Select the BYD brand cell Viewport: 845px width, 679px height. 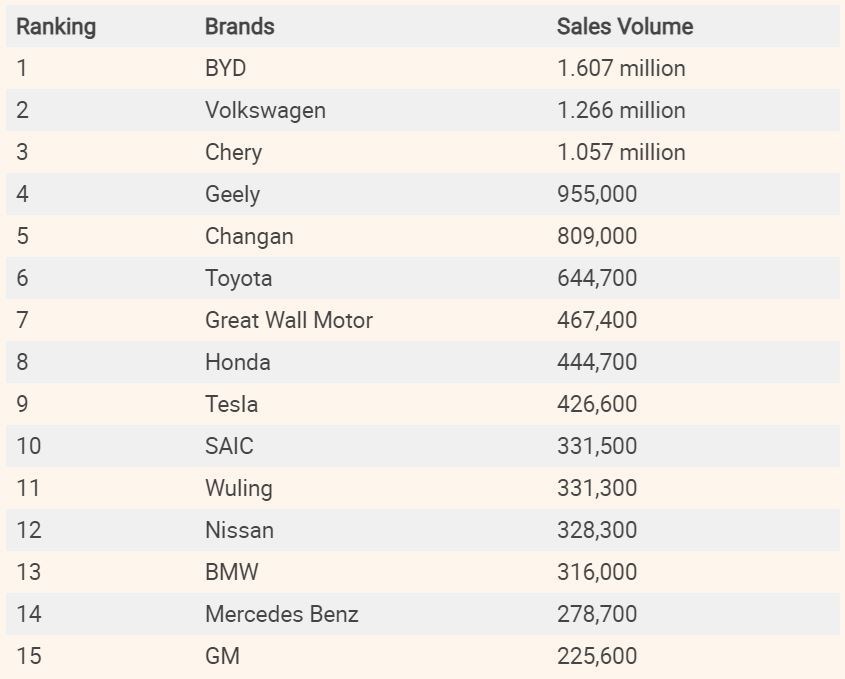coord(225,69)
